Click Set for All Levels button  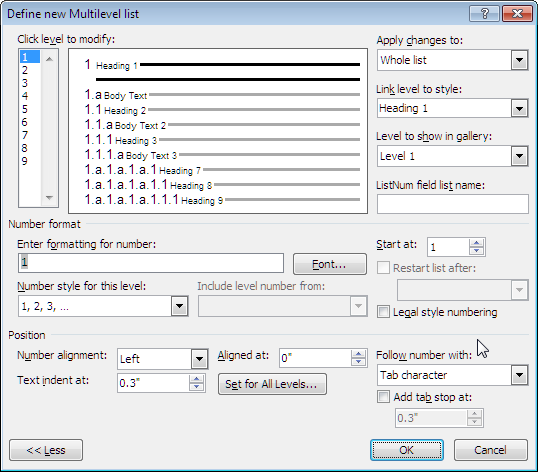coord(272,384)
